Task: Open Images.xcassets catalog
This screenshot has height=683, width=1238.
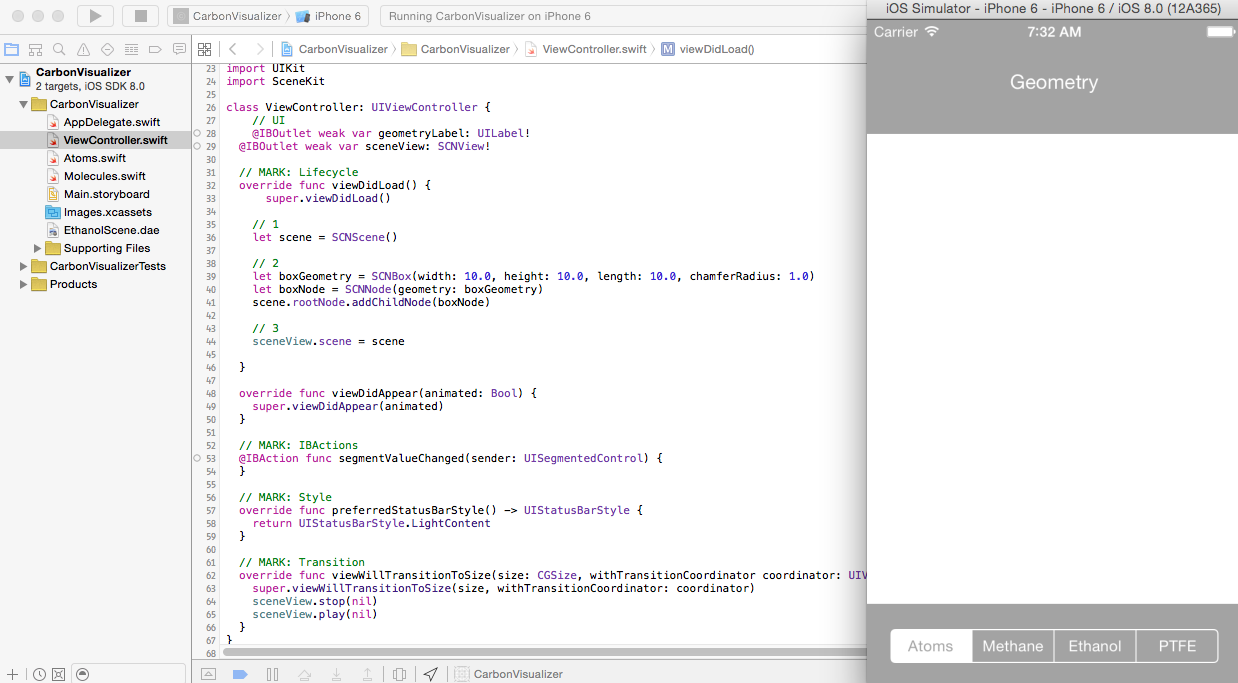Action: click(99, 212)
